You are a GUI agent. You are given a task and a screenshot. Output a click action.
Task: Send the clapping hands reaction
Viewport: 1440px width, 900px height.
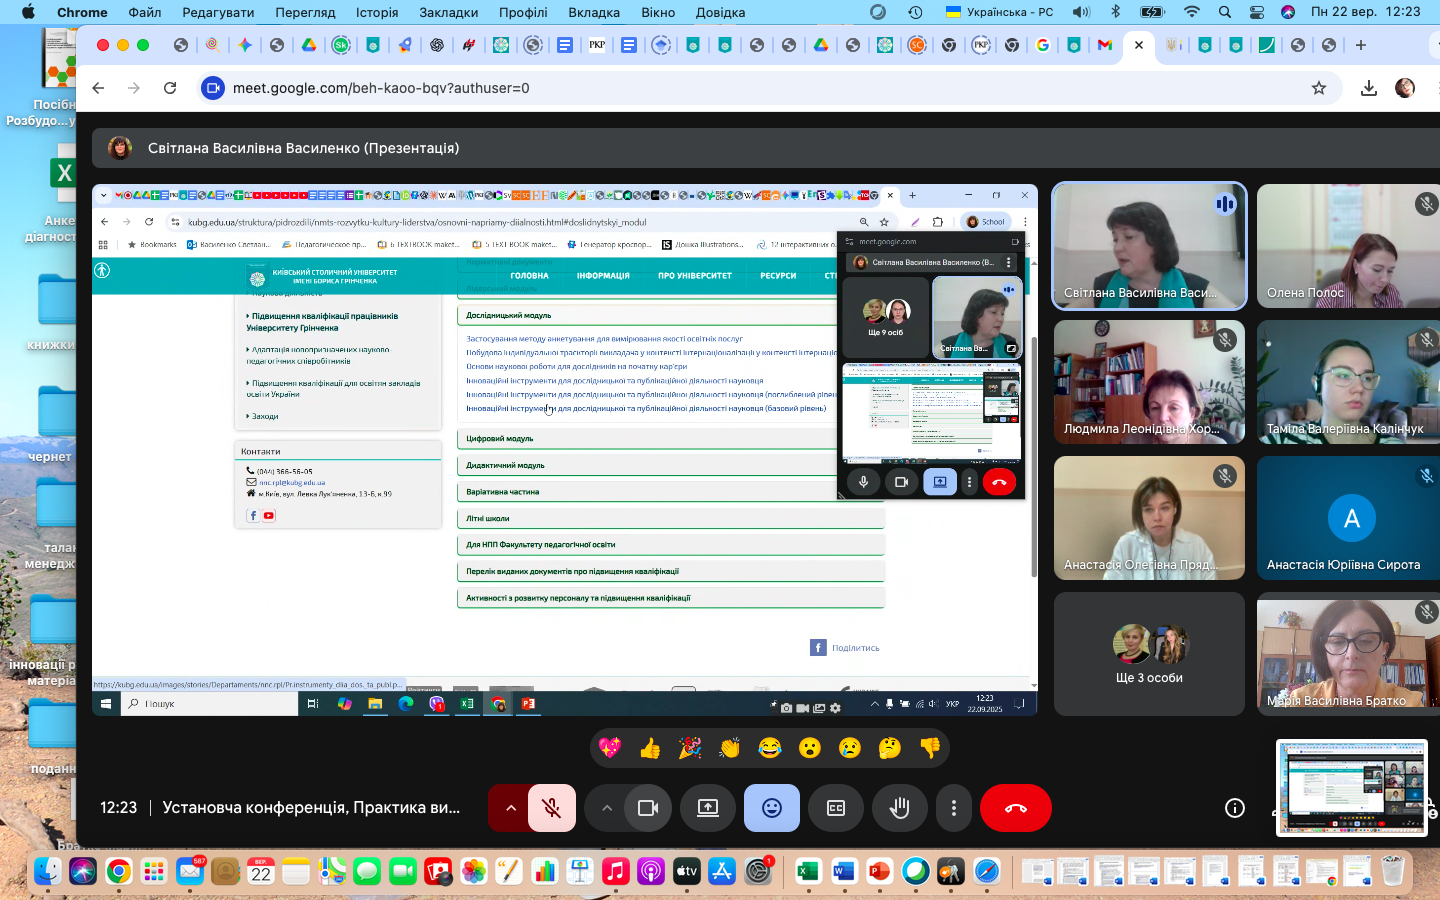[x=730, y=748]
